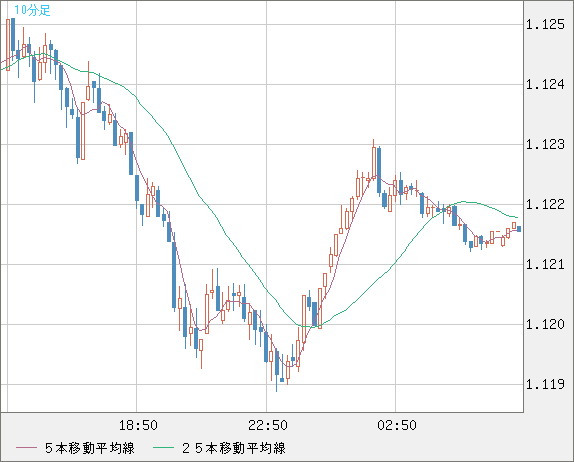This screenshot has width=574, height=462.
Task: Click the 1.124 price axis label
Action: pos(545,85)
